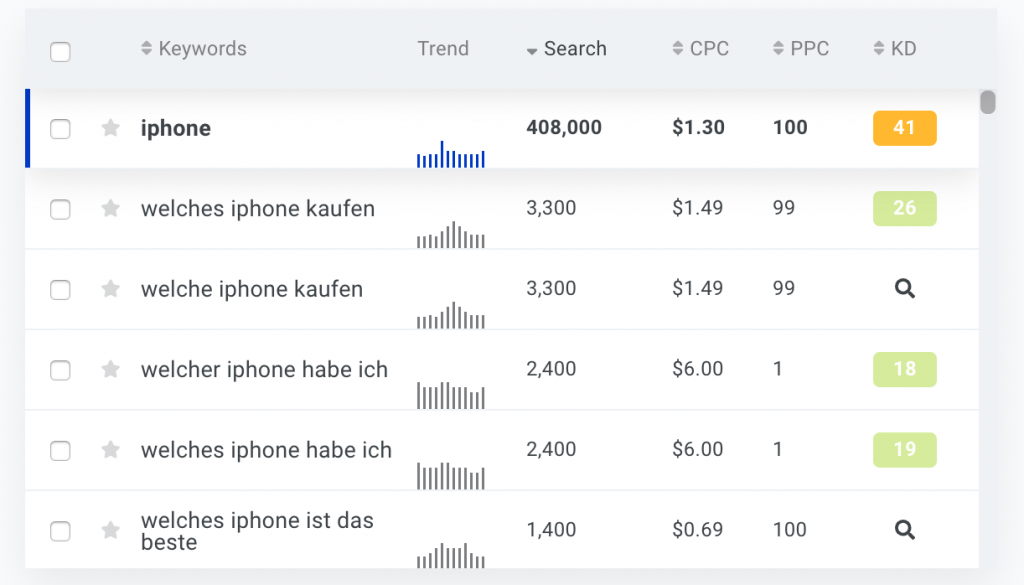The height and width of the screenshot is (585, 1024).
Task: Click KD magnifier for 'welche iphone kaufen'
Action: point(904,289)
